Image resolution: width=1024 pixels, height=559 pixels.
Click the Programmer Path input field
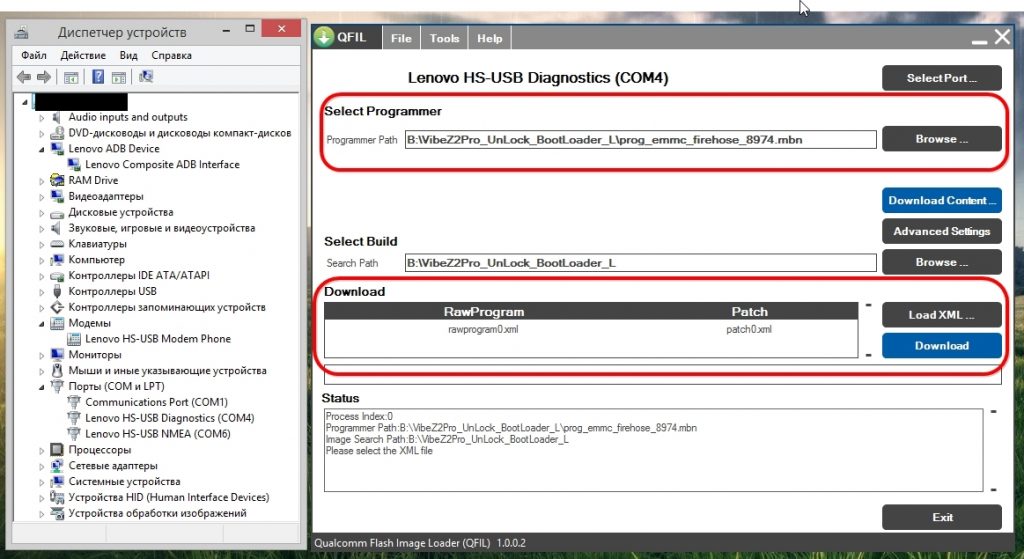641,139
